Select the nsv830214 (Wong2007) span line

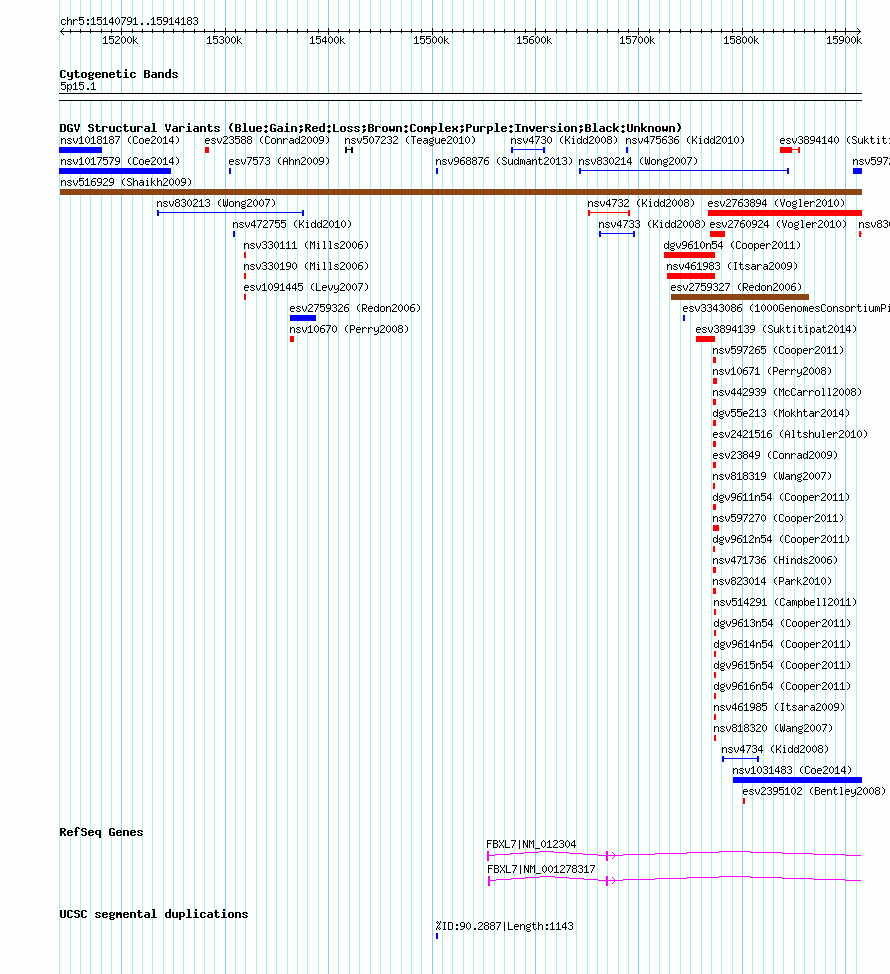click(x=684, y=171)
